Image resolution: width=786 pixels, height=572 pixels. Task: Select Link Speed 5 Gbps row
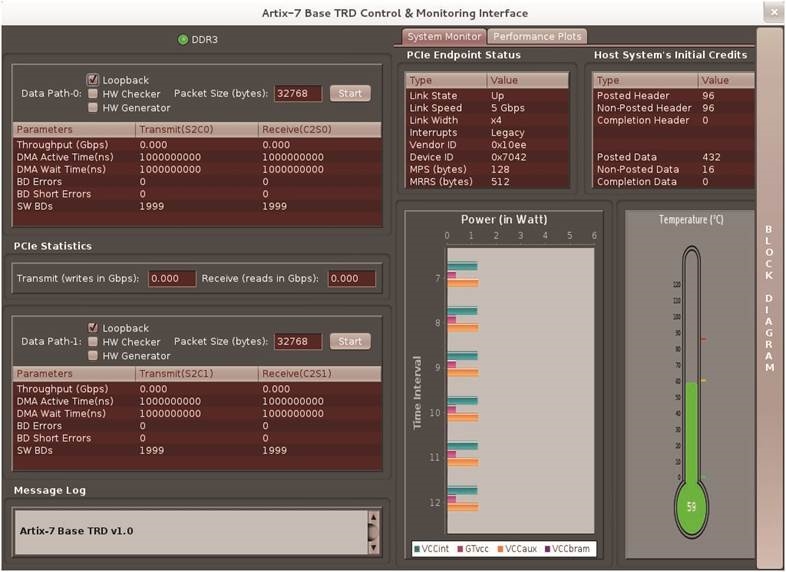click(487, 108)
